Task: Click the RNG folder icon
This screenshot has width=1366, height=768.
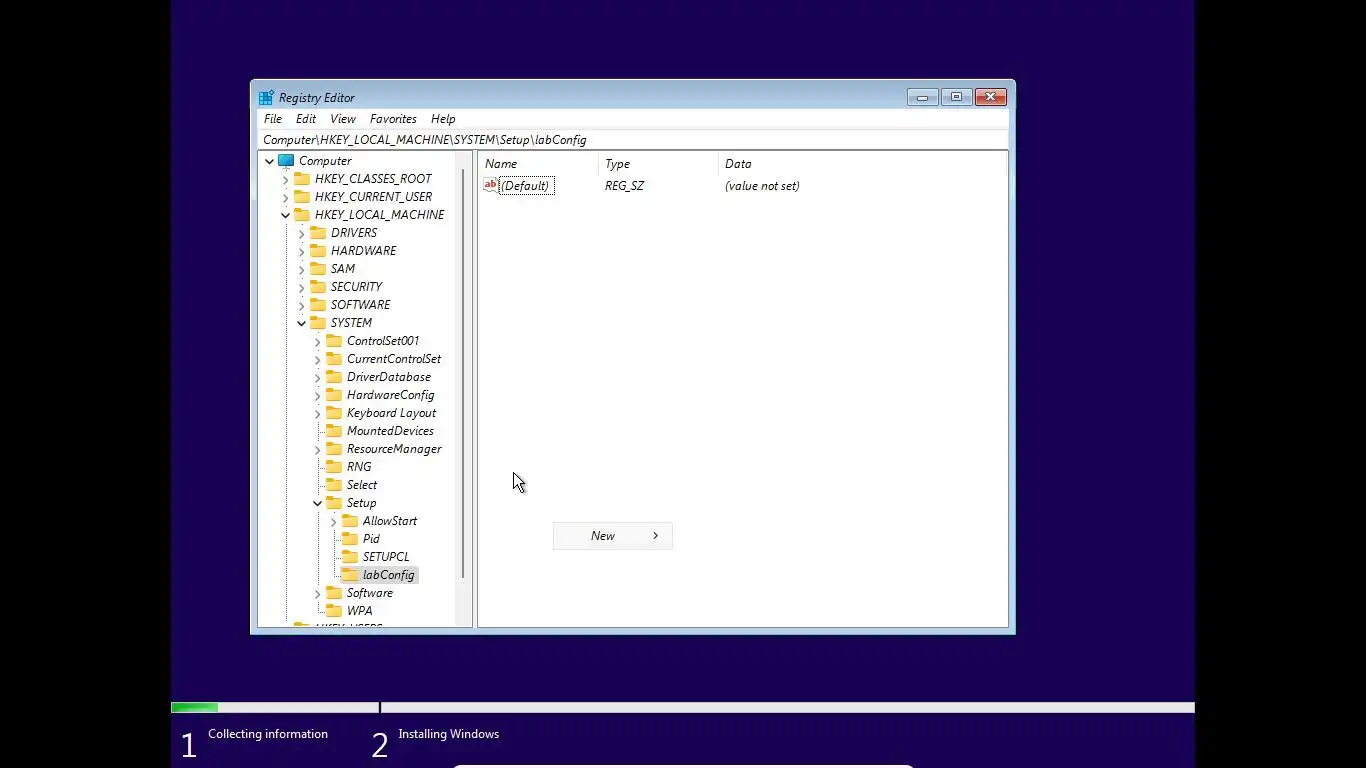Action: pyautogui.click(x=334, y=467)
